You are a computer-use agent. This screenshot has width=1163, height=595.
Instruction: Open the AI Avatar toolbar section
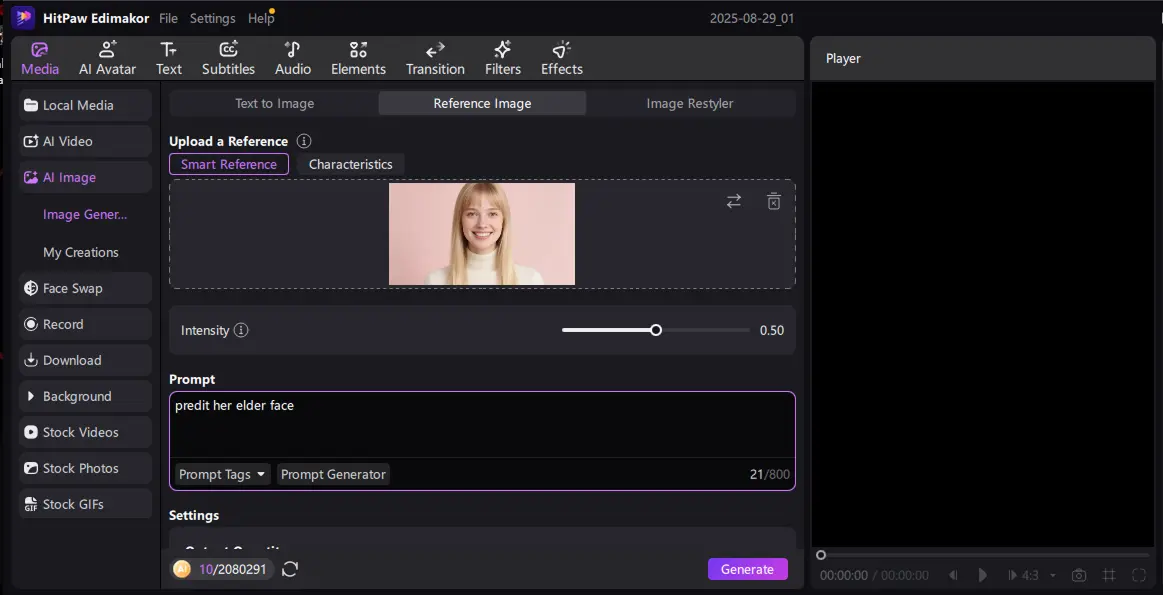(x=107, y=59)
